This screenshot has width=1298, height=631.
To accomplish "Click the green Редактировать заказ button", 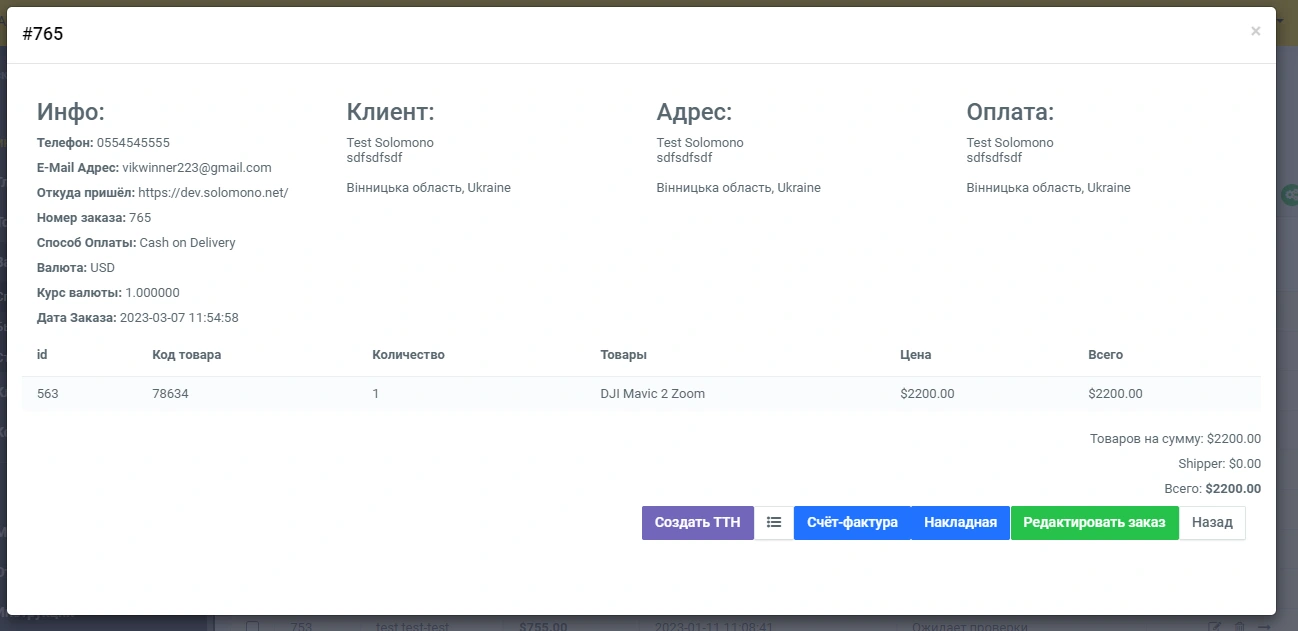I will click(x=1094, y=522).
